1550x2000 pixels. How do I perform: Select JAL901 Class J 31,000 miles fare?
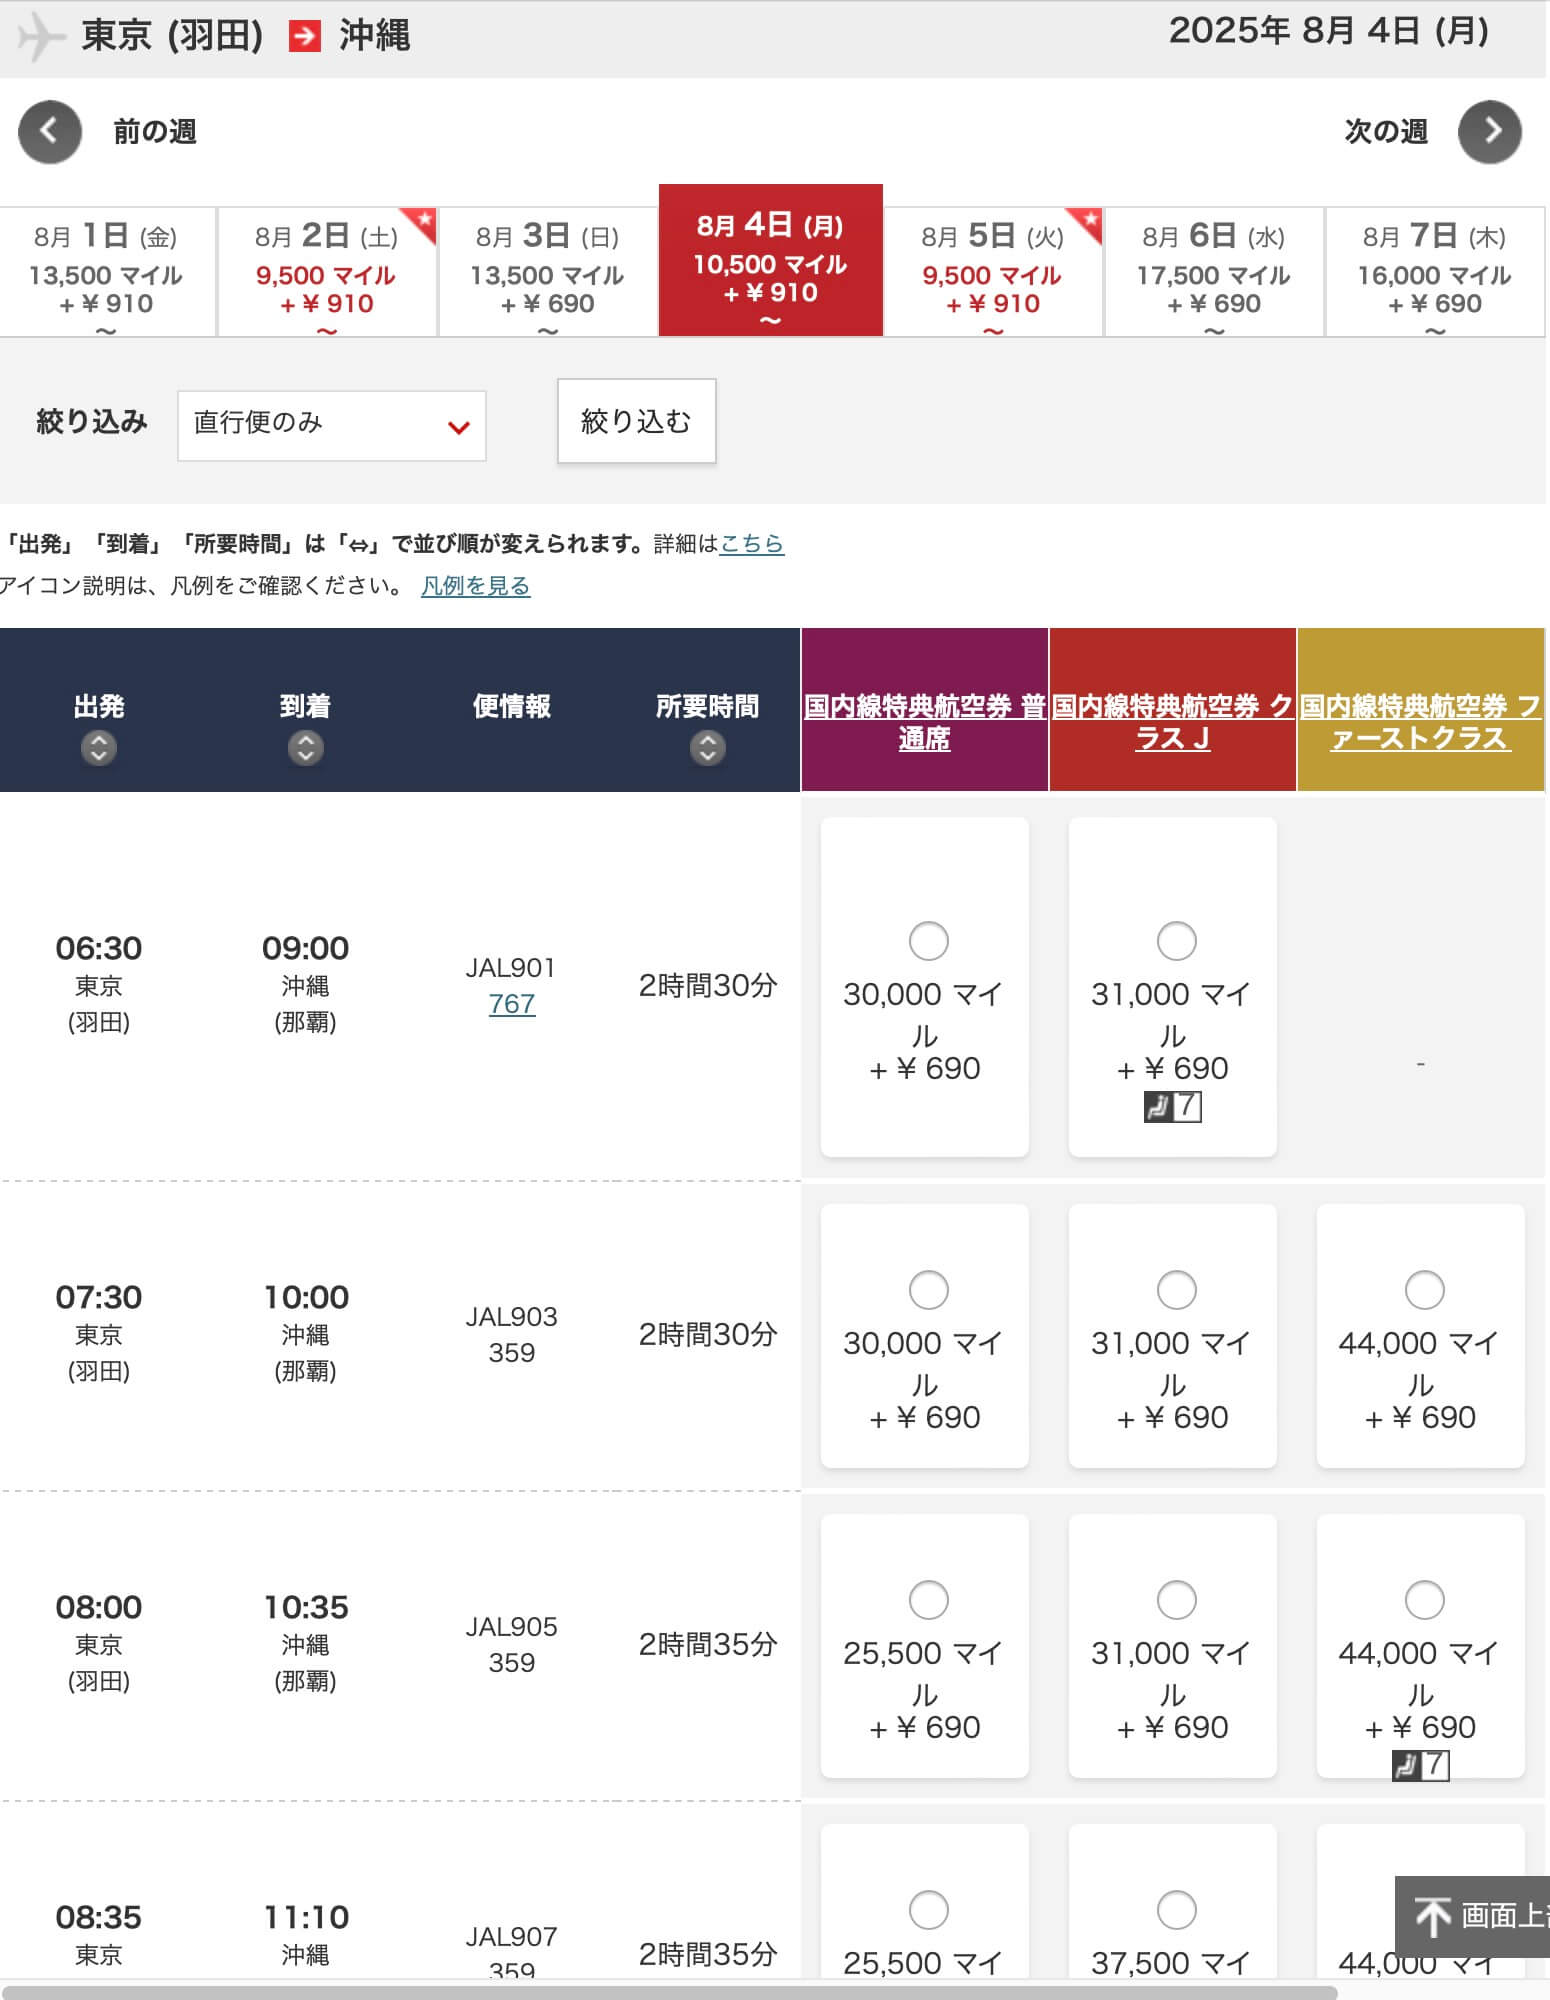(x=1176, y=940)
